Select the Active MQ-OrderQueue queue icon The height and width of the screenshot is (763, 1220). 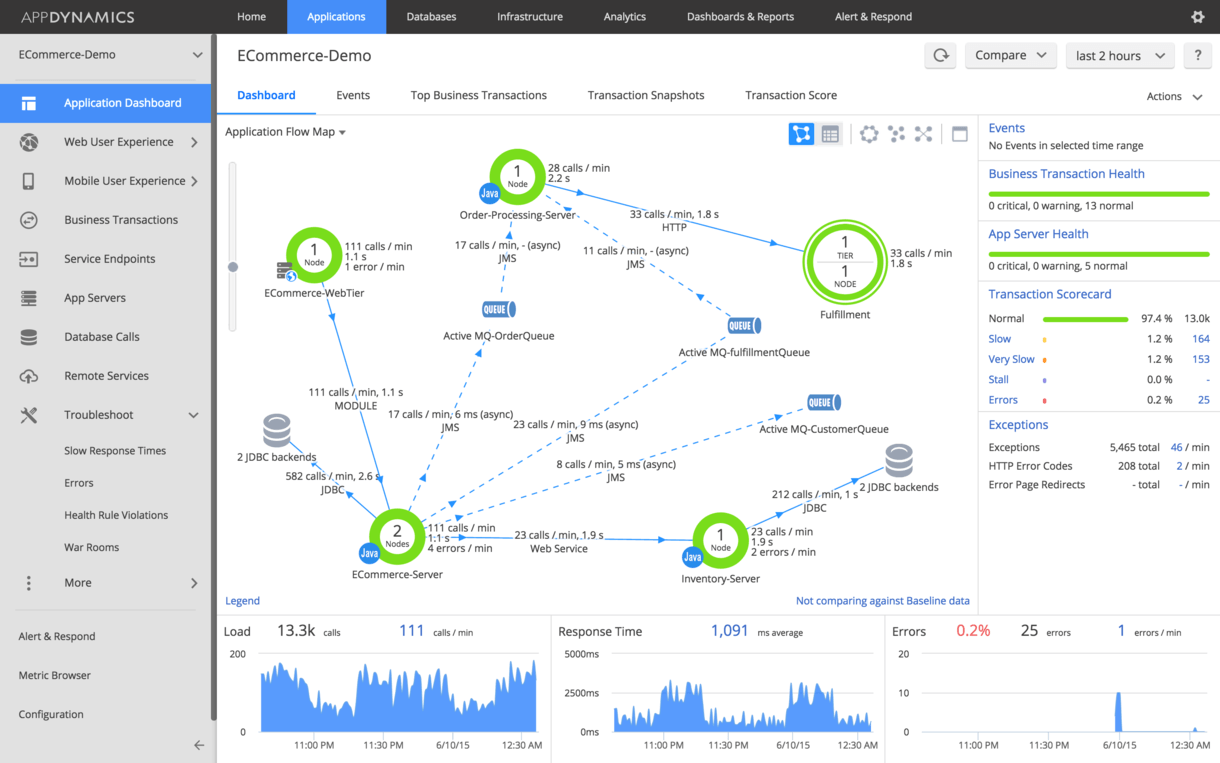click(x=498, y=310)
